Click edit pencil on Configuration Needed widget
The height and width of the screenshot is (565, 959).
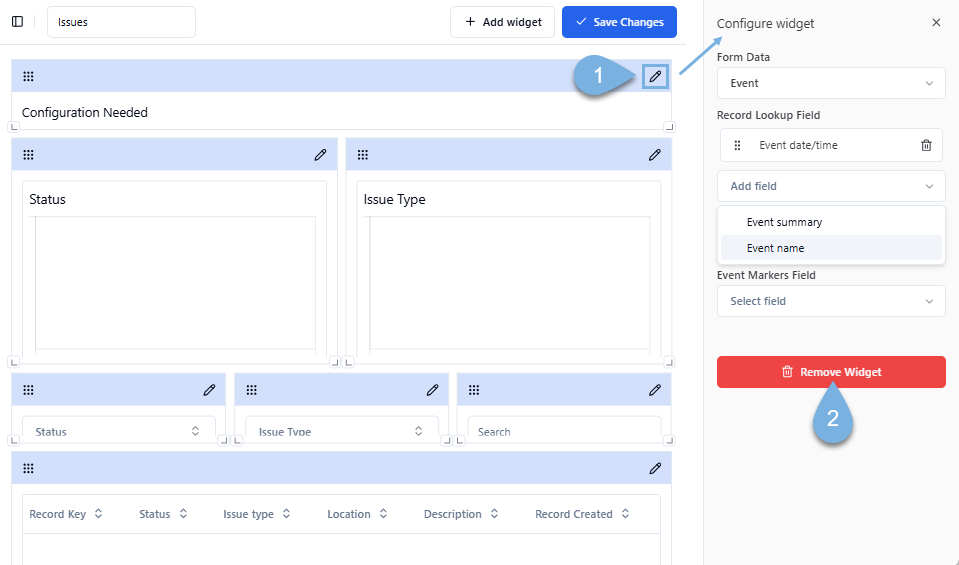(x=655, y=76)
